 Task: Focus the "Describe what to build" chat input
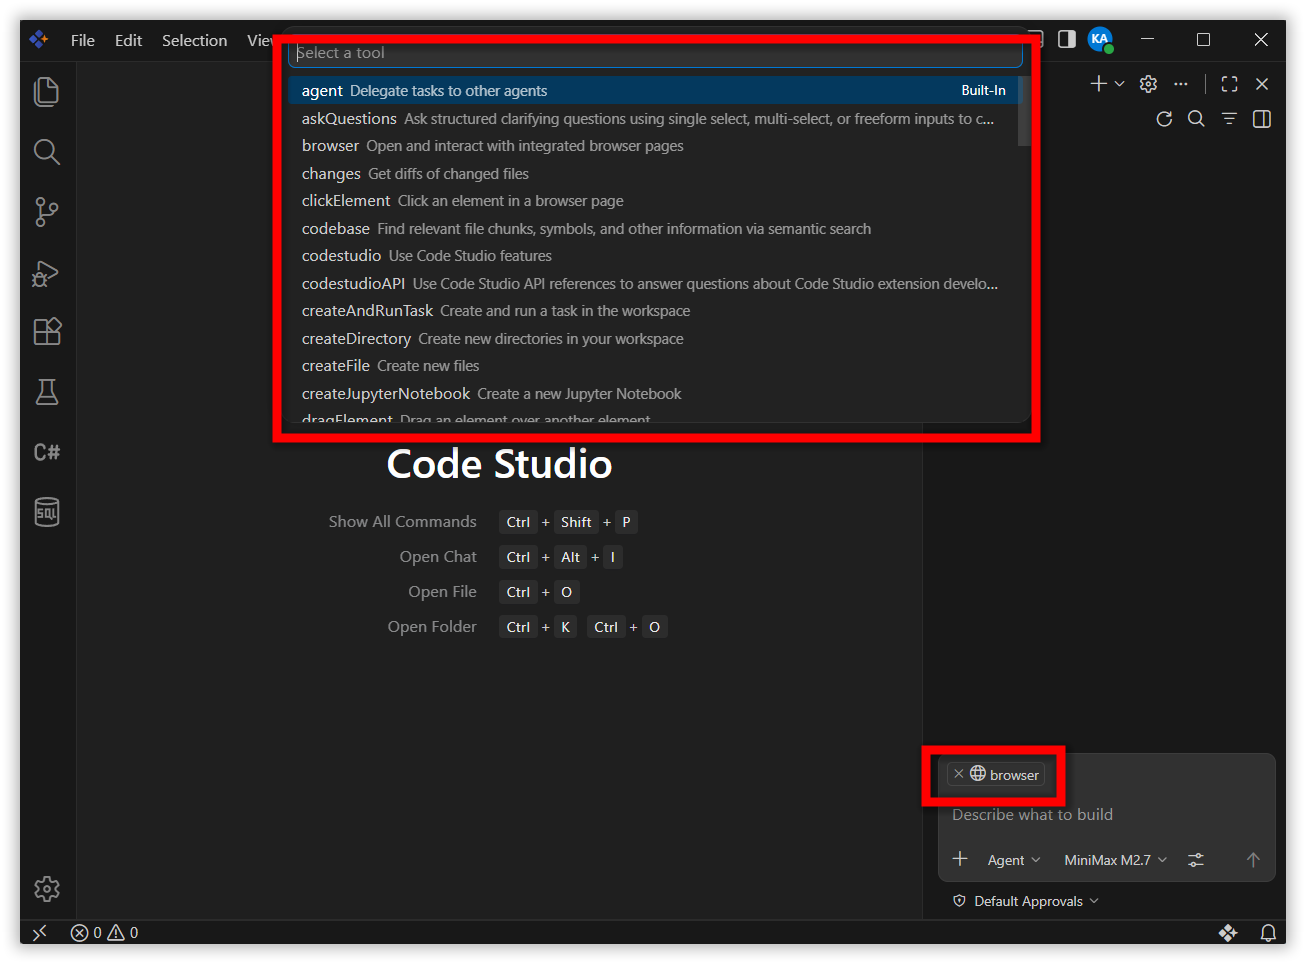[1106, 815]
